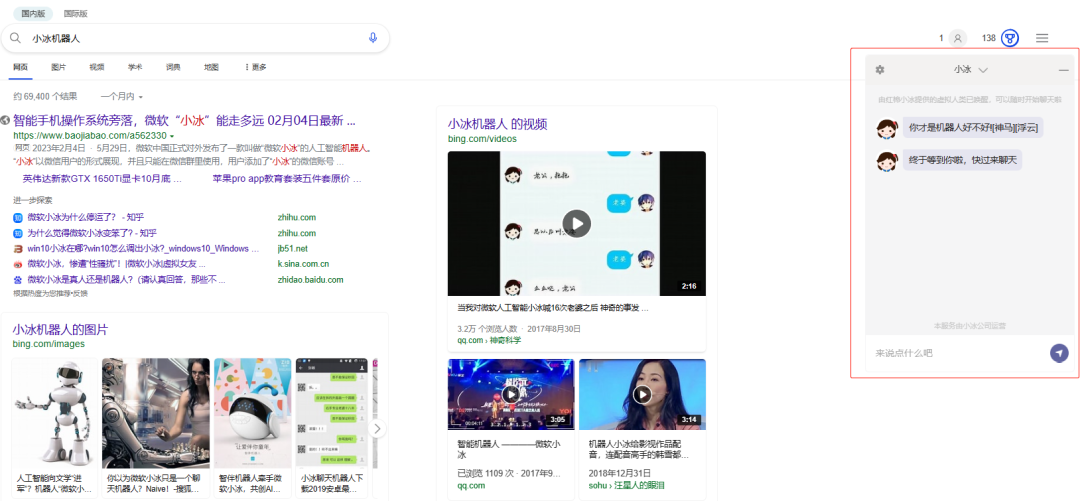Open the 更多 search categories menu
The width and height of the screenshot is (1080, 501).
click(256, 68)
